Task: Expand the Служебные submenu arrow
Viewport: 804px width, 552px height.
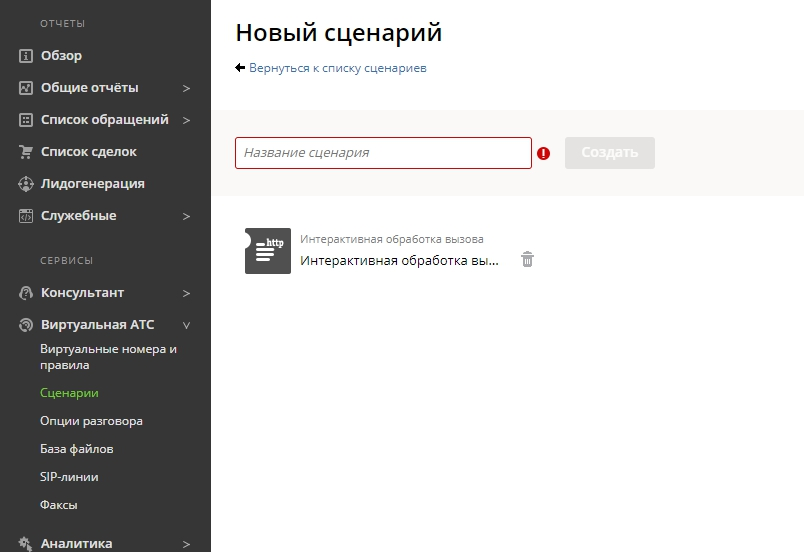Action: point(187,216)
